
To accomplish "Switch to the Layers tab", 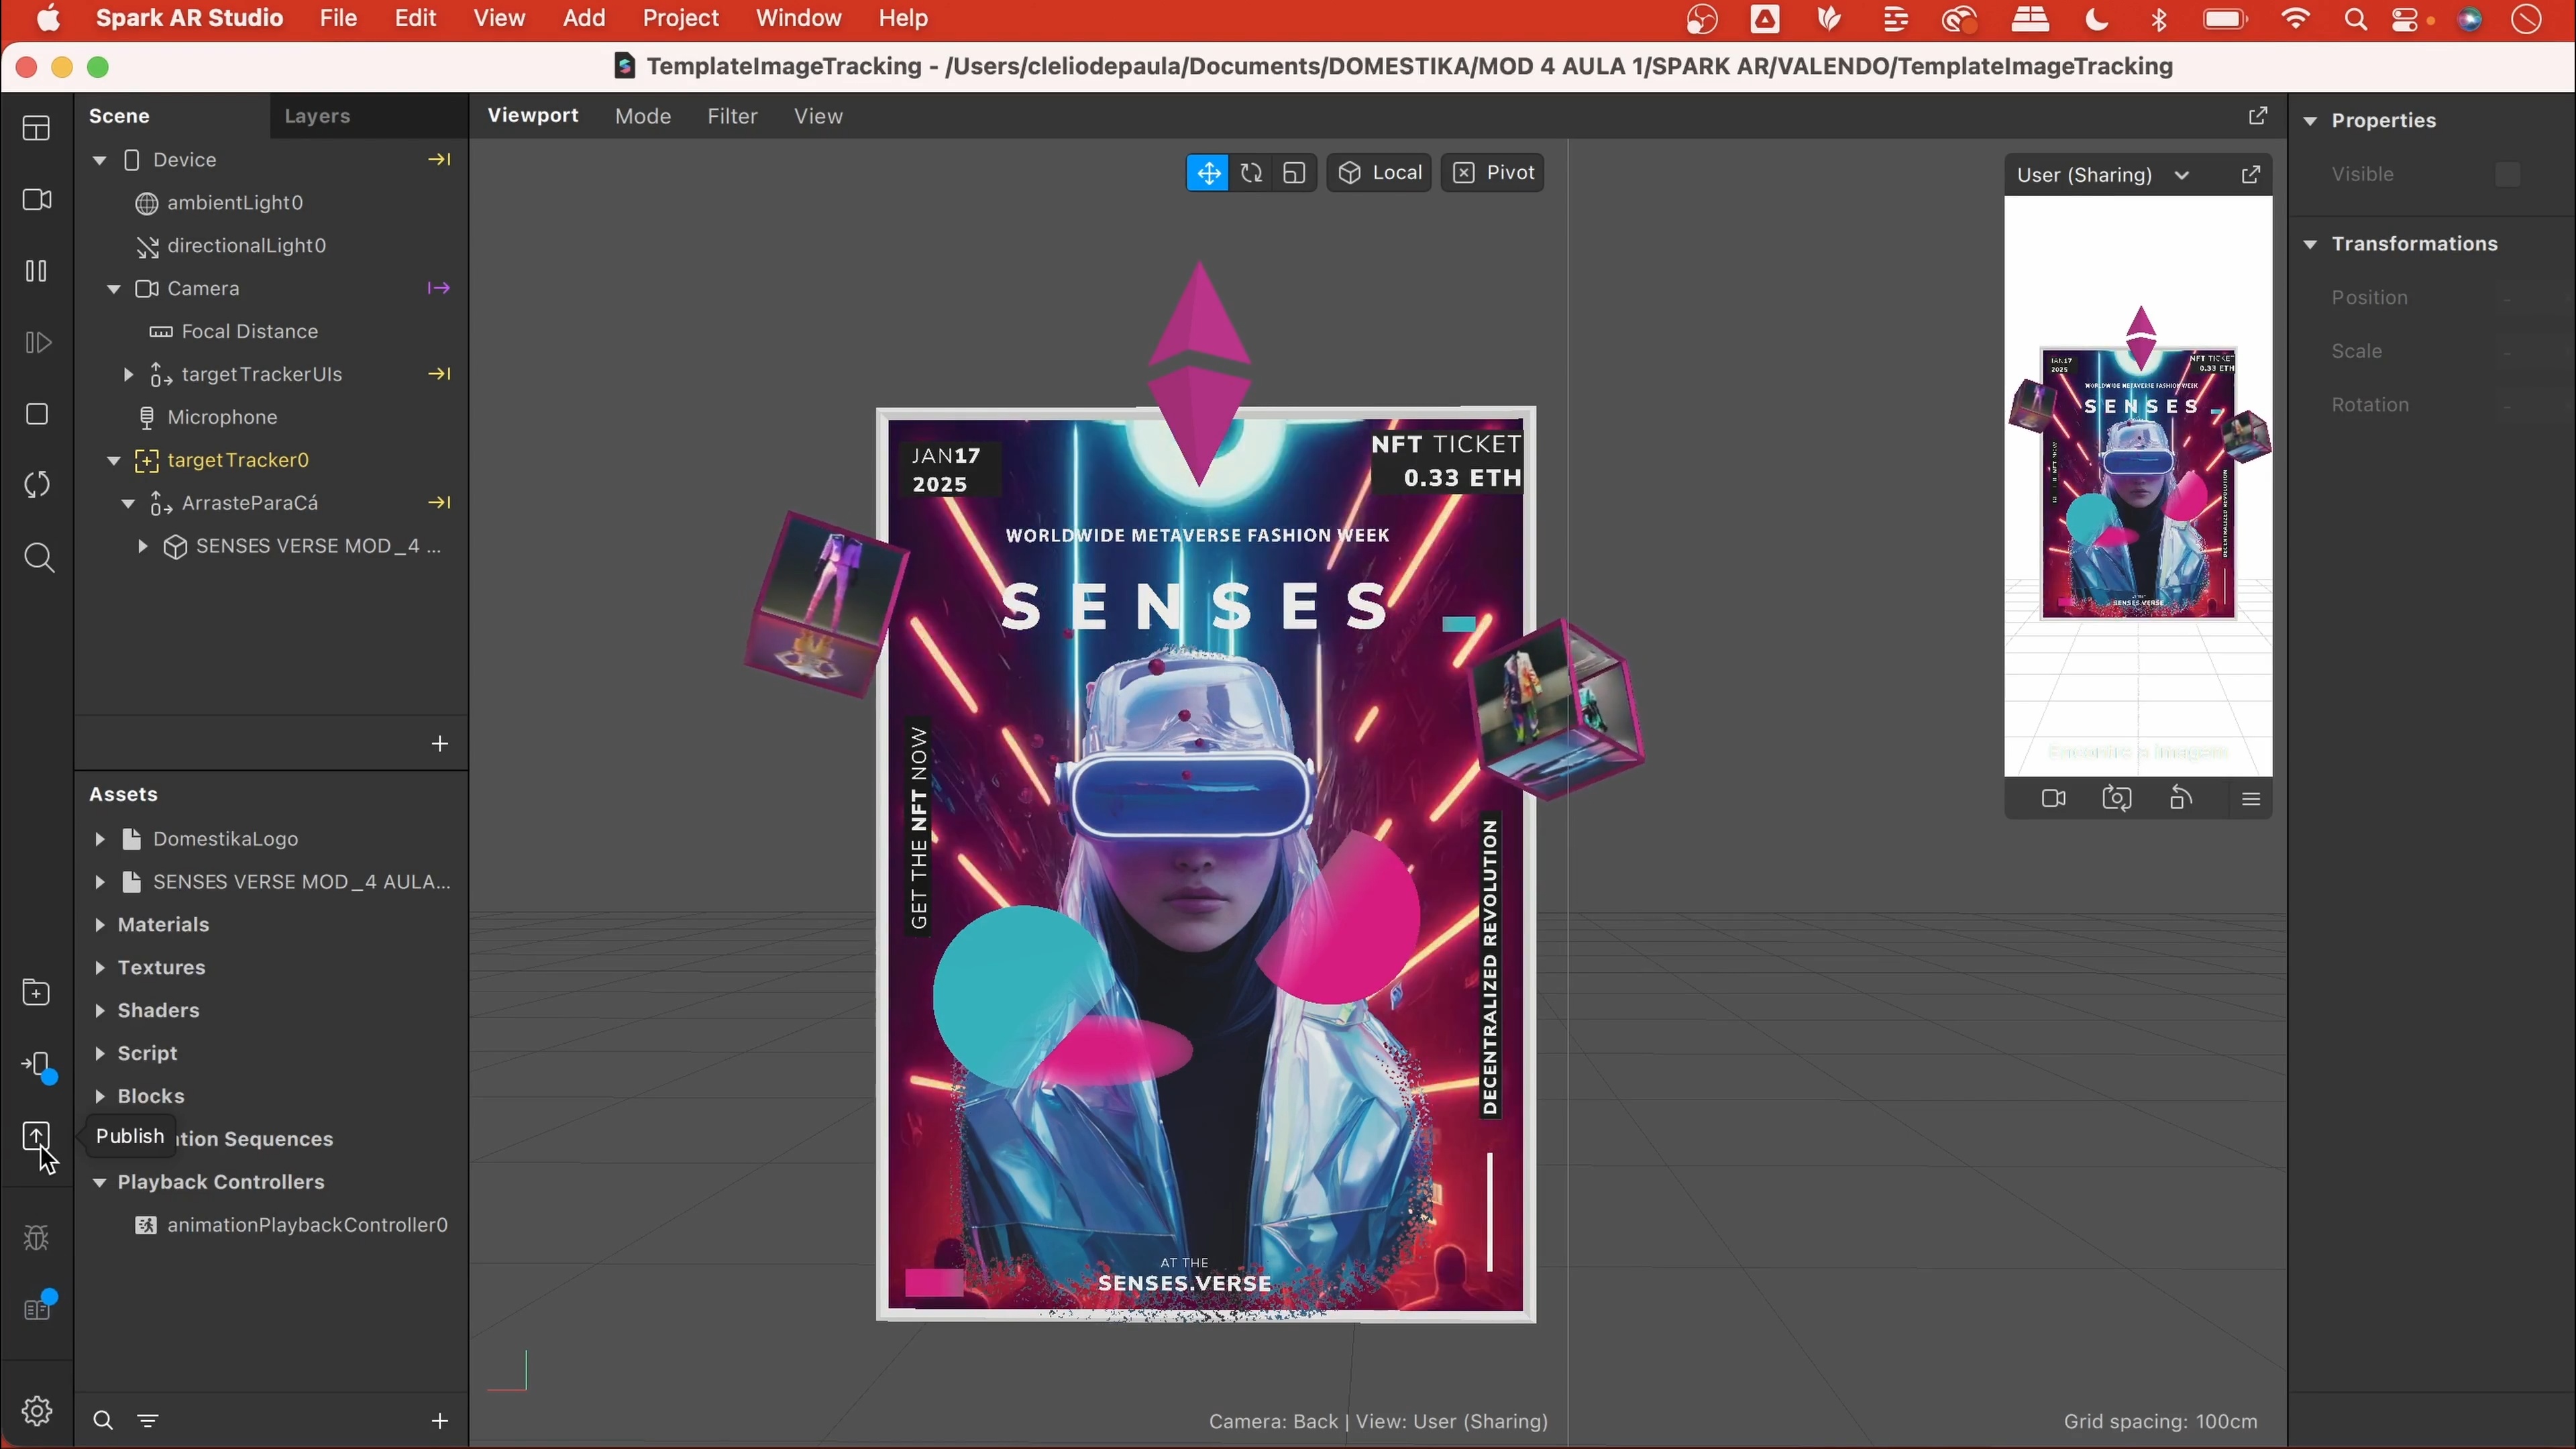I will [x=317, y=116].
